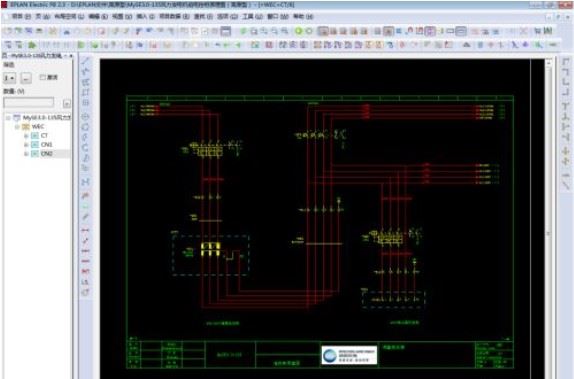Select the Rectangle drawing tool
This screenshot has height=379, width=574.
pyautogui.click(x=86, y=92)
